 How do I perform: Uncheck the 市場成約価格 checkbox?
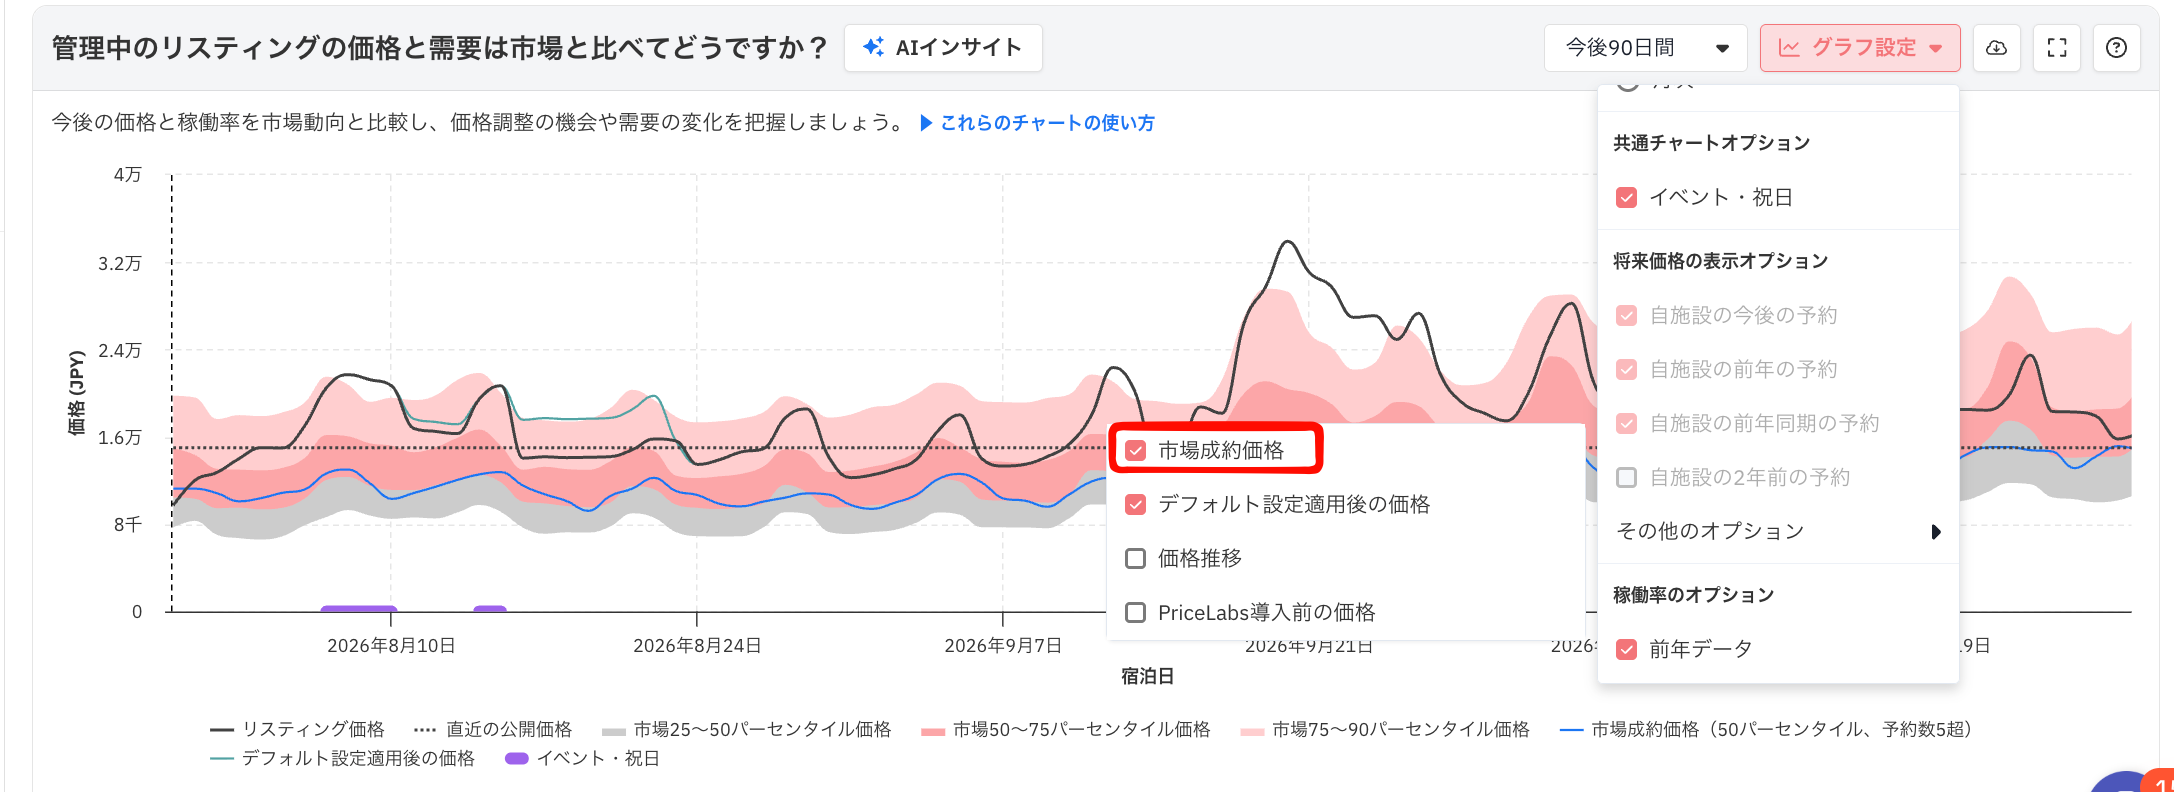pos(1135,450)
